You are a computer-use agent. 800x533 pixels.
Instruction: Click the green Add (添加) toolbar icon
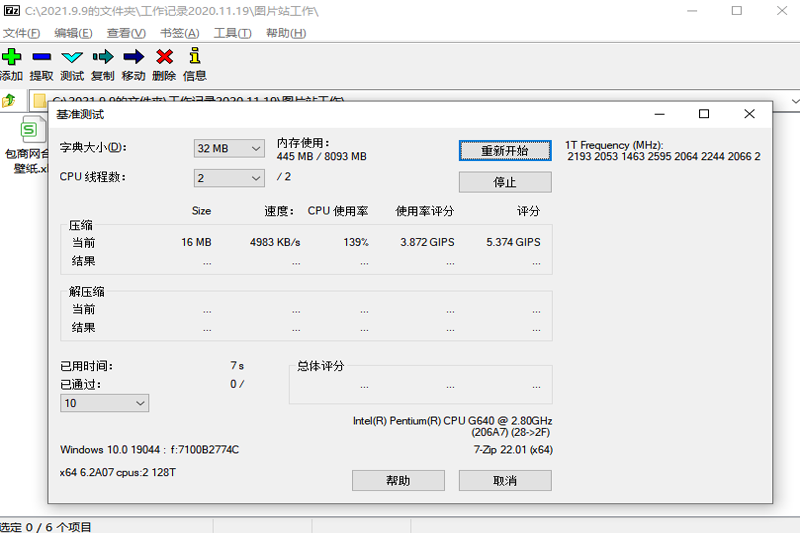pyautogui.click(x=11, y=56)
